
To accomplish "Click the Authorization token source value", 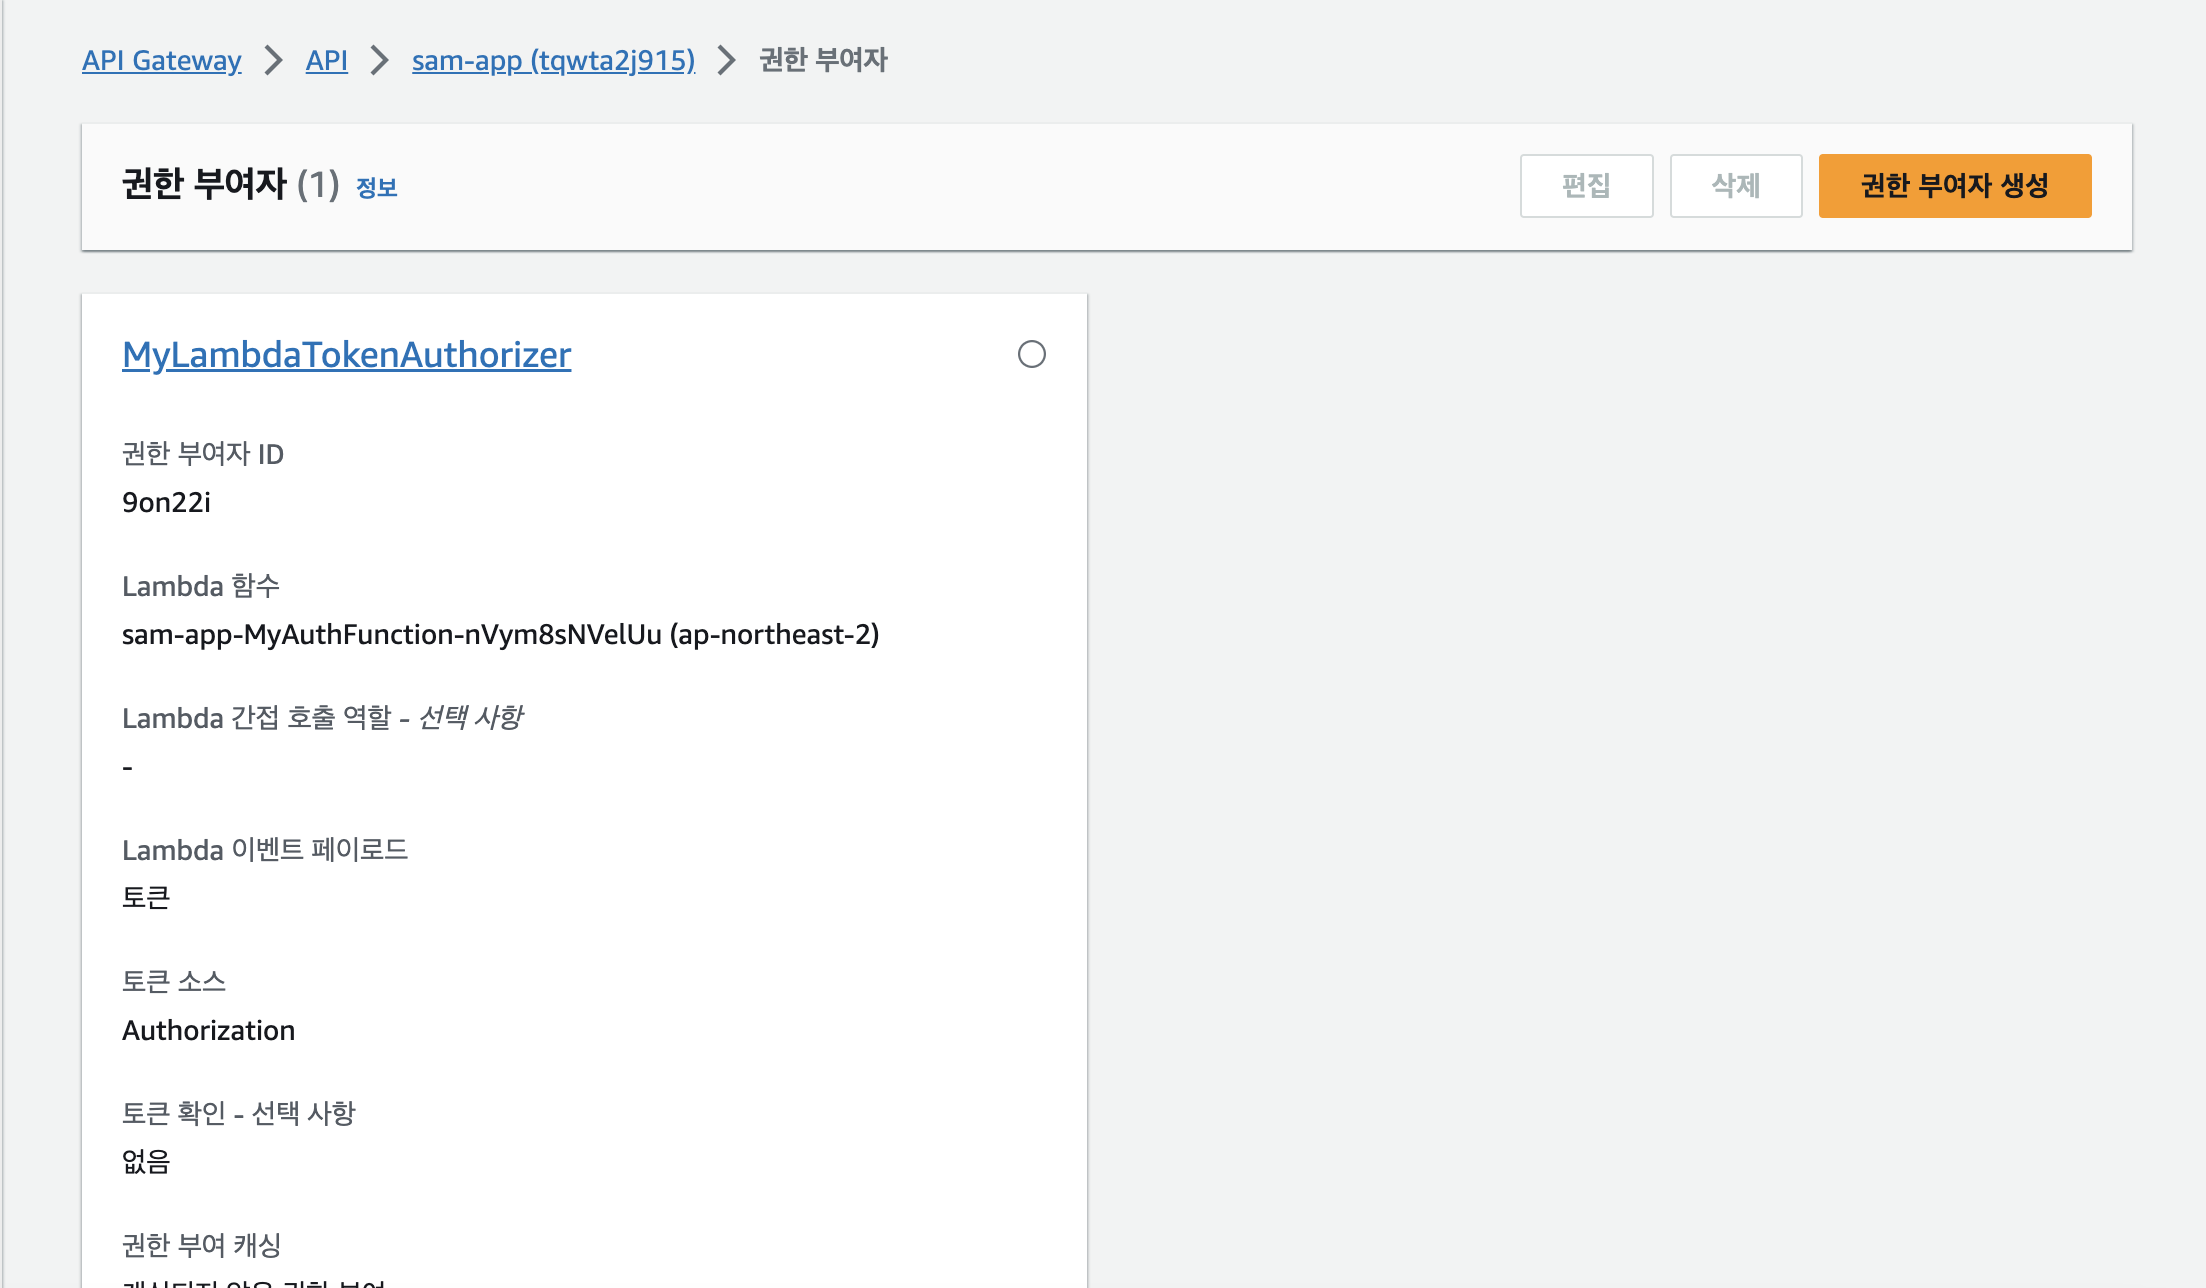I will [x=208, y=1030].
